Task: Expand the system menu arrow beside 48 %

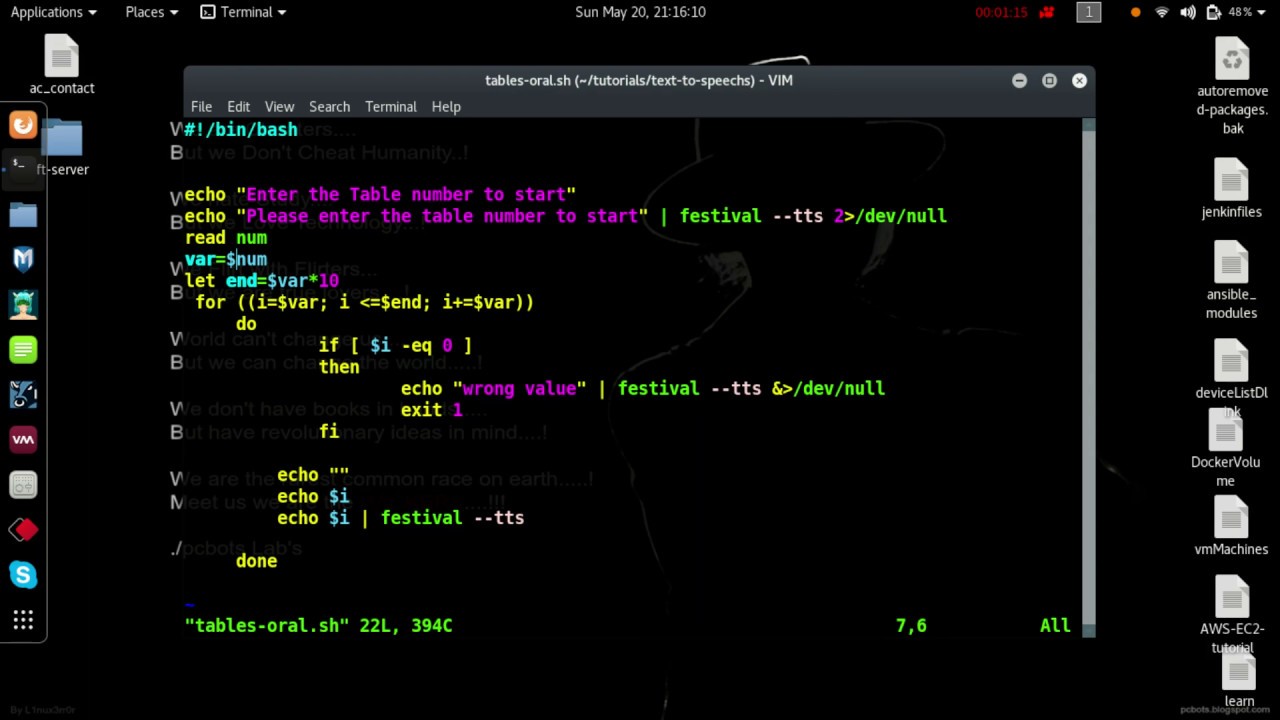Action: 1263,12
